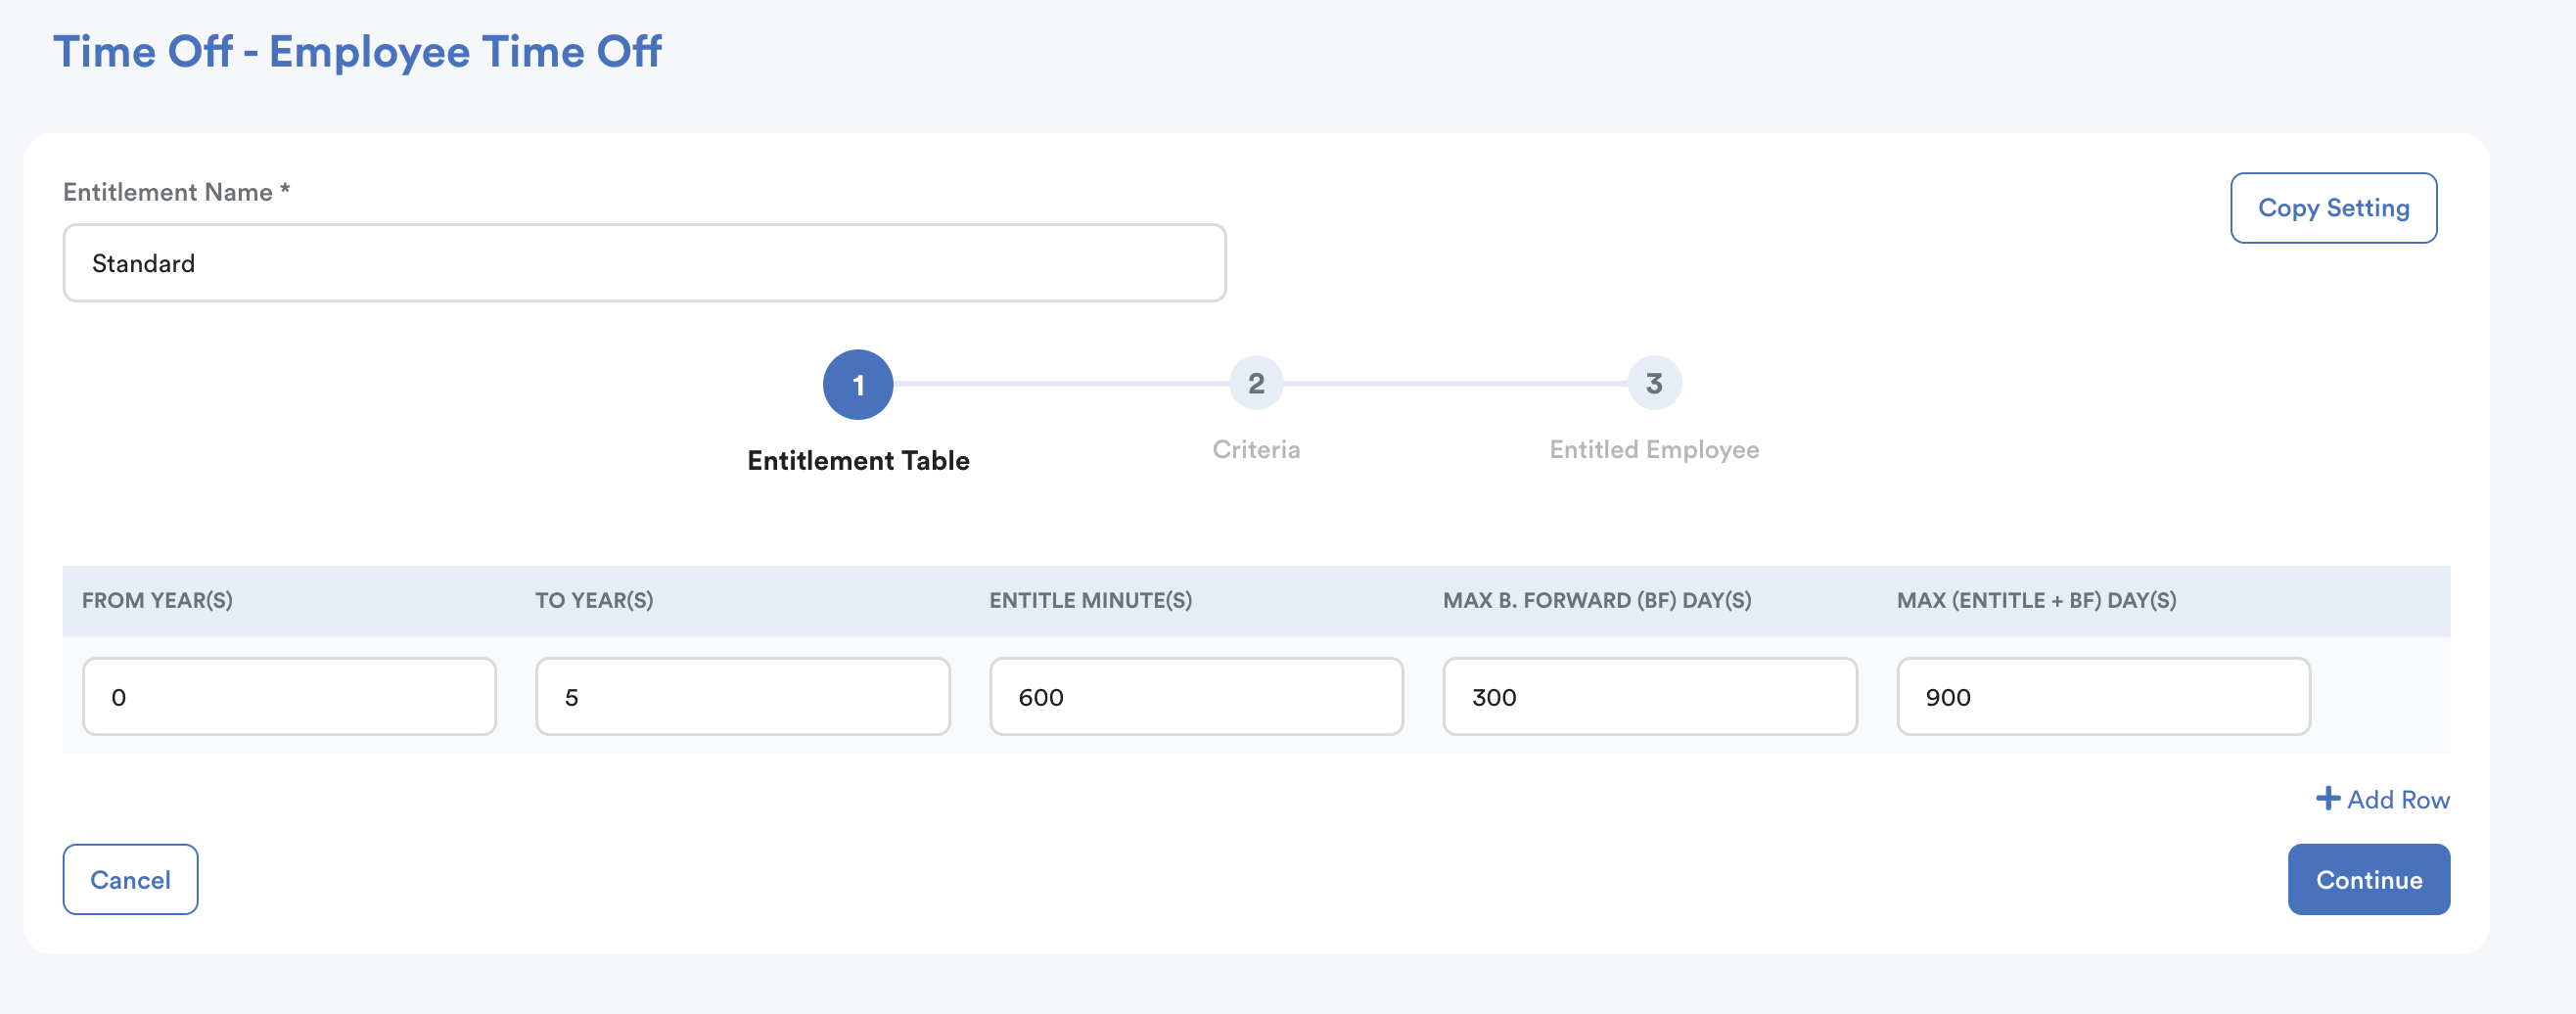The width and height of the screenshot is (2576, 1014).
Task: Click the Add Row link
Action: [x=2397, y=799]
